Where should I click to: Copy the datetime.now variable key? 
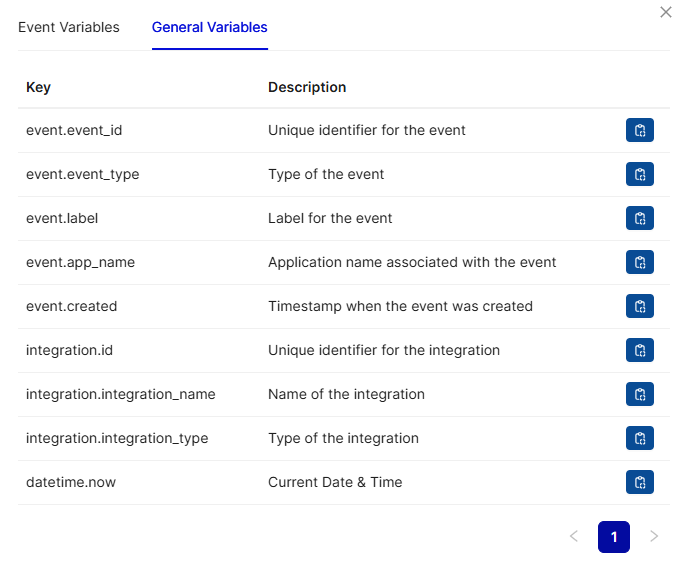coord(639,482)
